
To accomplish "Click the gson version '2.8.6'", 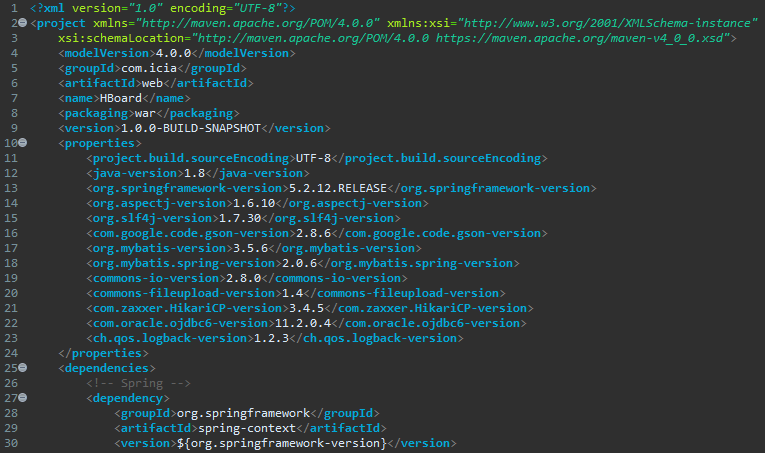I will coord(314,233).
